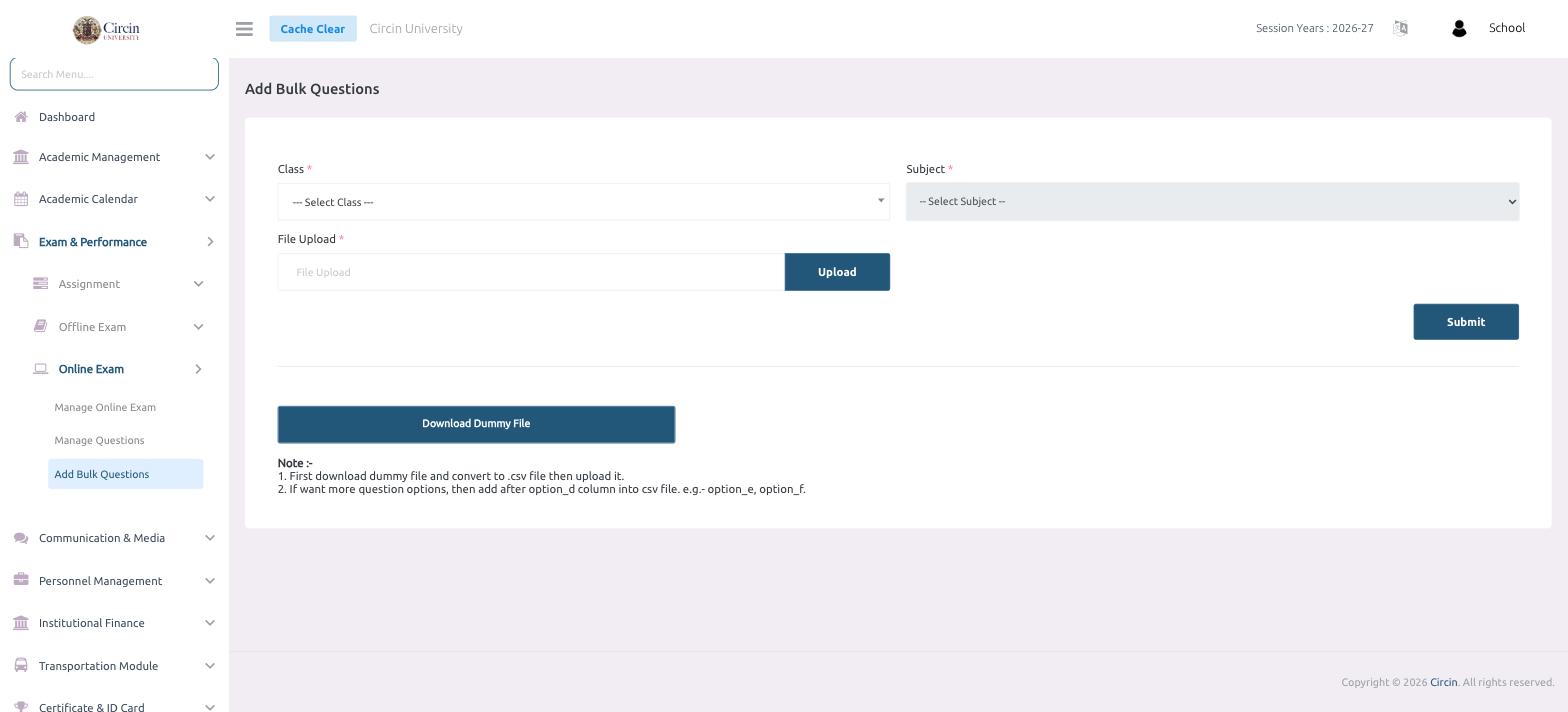1568x712 pixels.
Task: Click the Academic Calendar icon
Action: [x=21, y=199]
